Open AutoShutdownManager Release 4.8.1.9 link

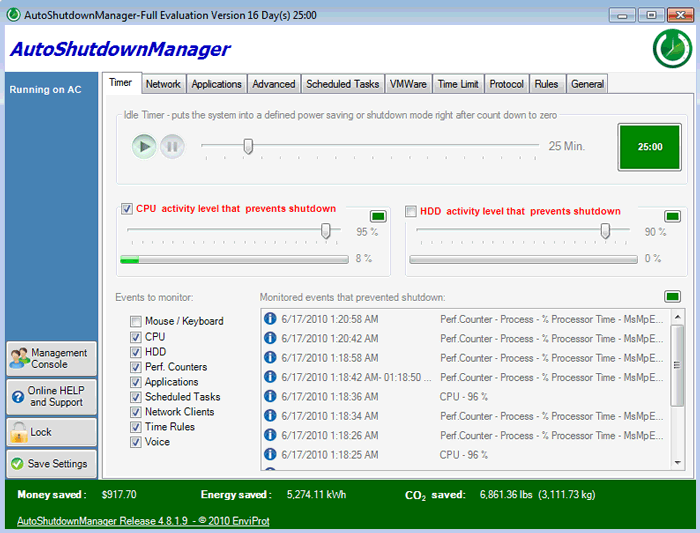(143, 521)
